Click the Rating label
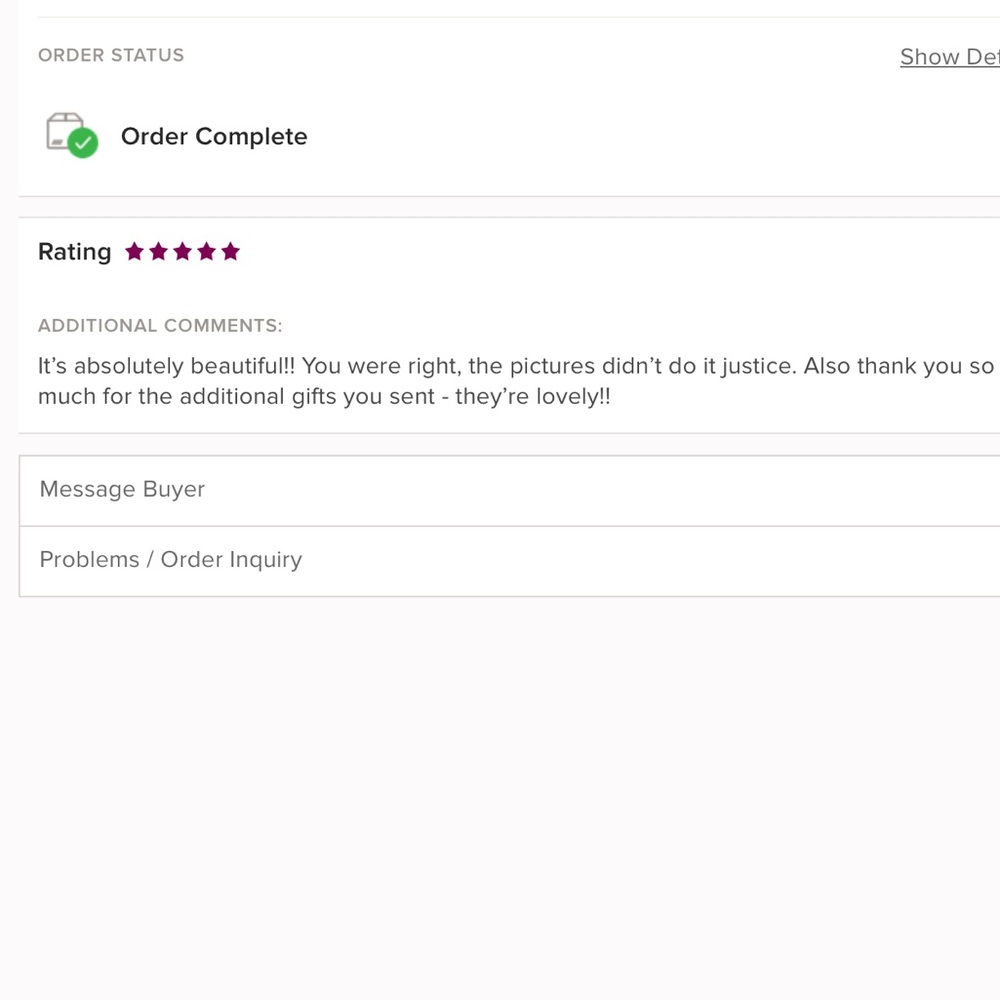Screen dimensions: 1000x1000 75,252
